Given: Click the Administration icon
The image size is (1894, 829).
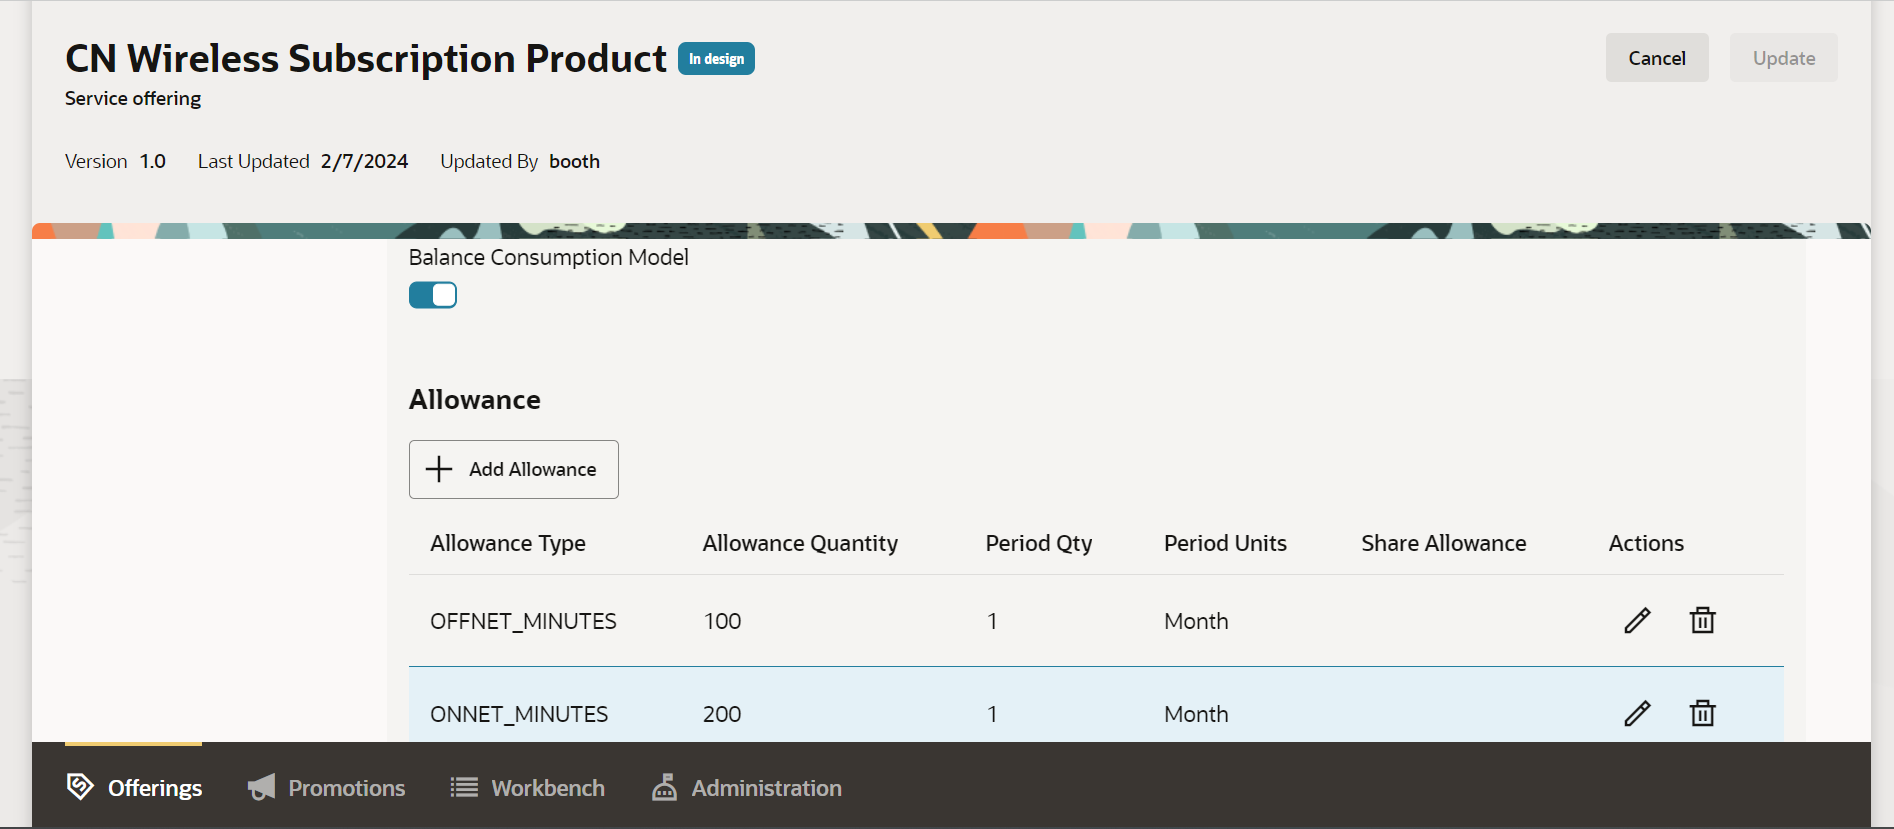Looking at the screenshot, I should coord(664,787).
